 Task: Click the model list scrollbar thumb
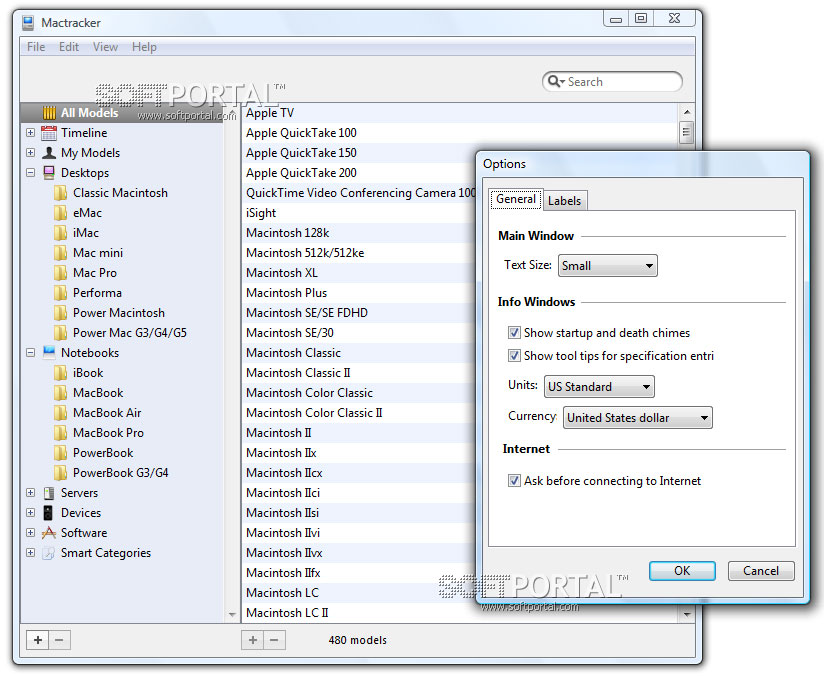coord(686,132)
